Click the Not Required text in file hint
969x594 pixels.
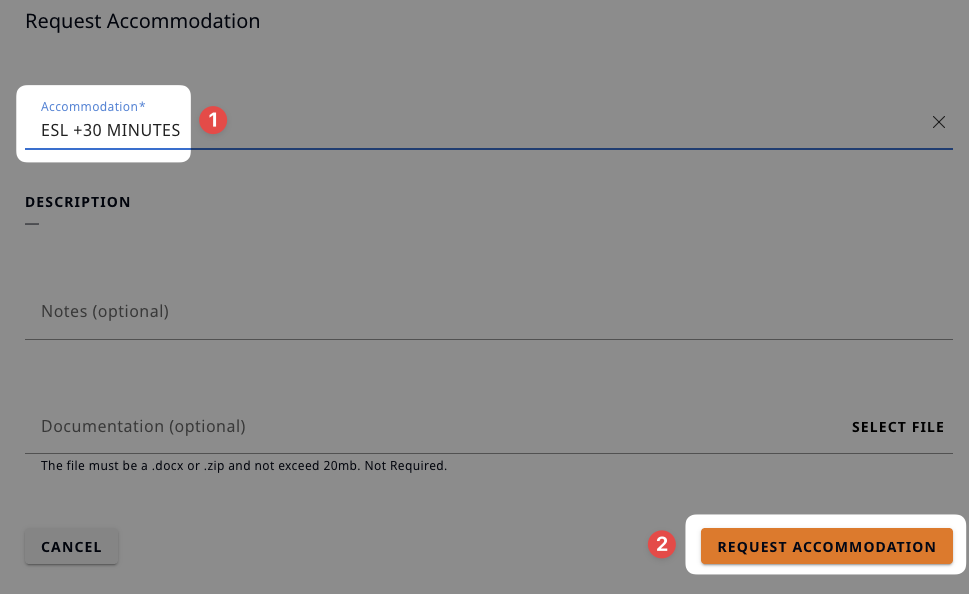pos(405,465)
